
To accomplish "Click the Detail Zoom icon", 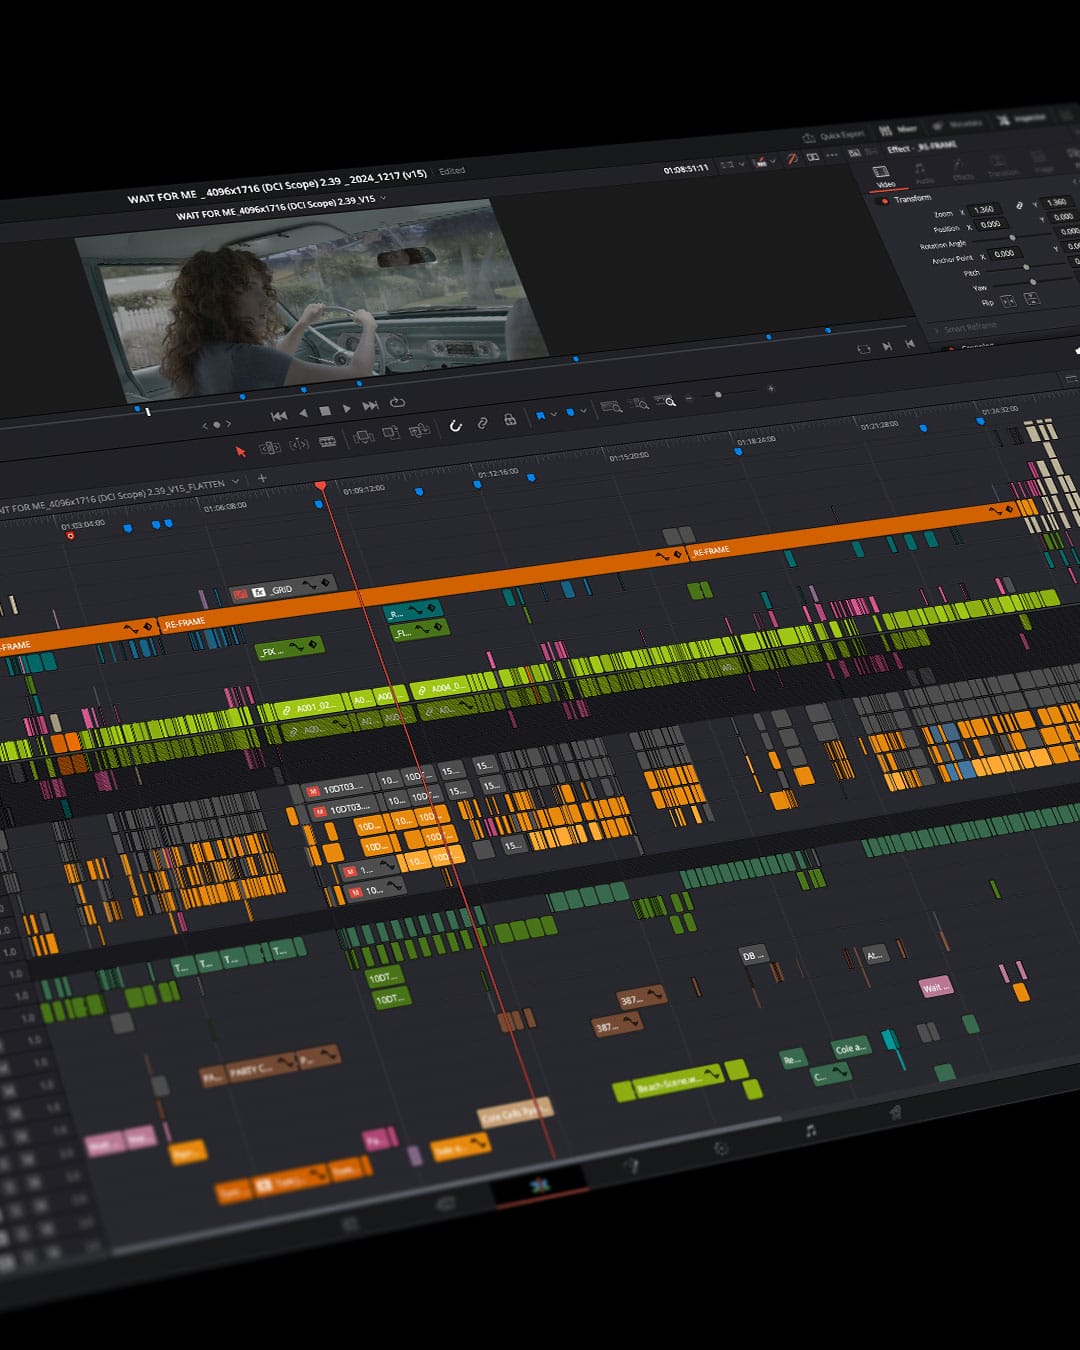I will (639, 404).
